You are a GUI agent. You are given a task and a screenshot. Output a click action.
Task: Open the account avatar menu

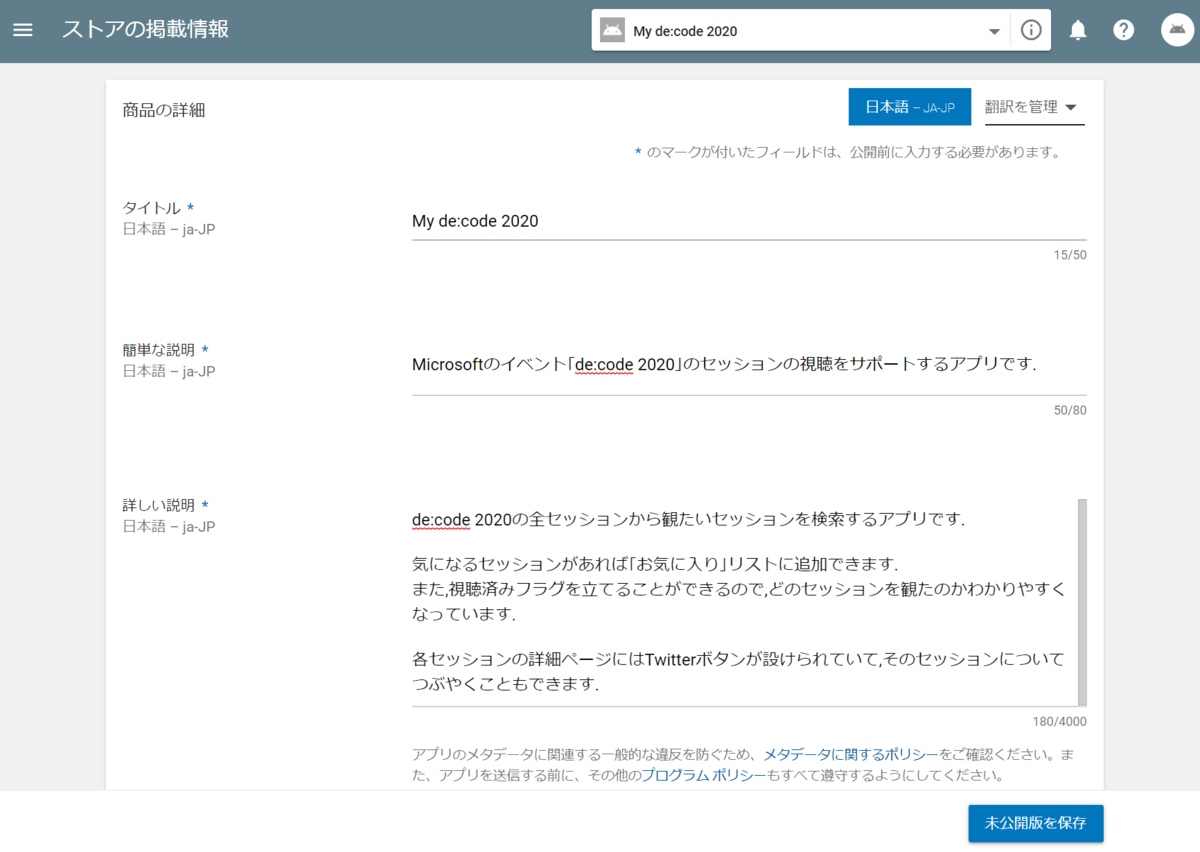pos(1177,30)
